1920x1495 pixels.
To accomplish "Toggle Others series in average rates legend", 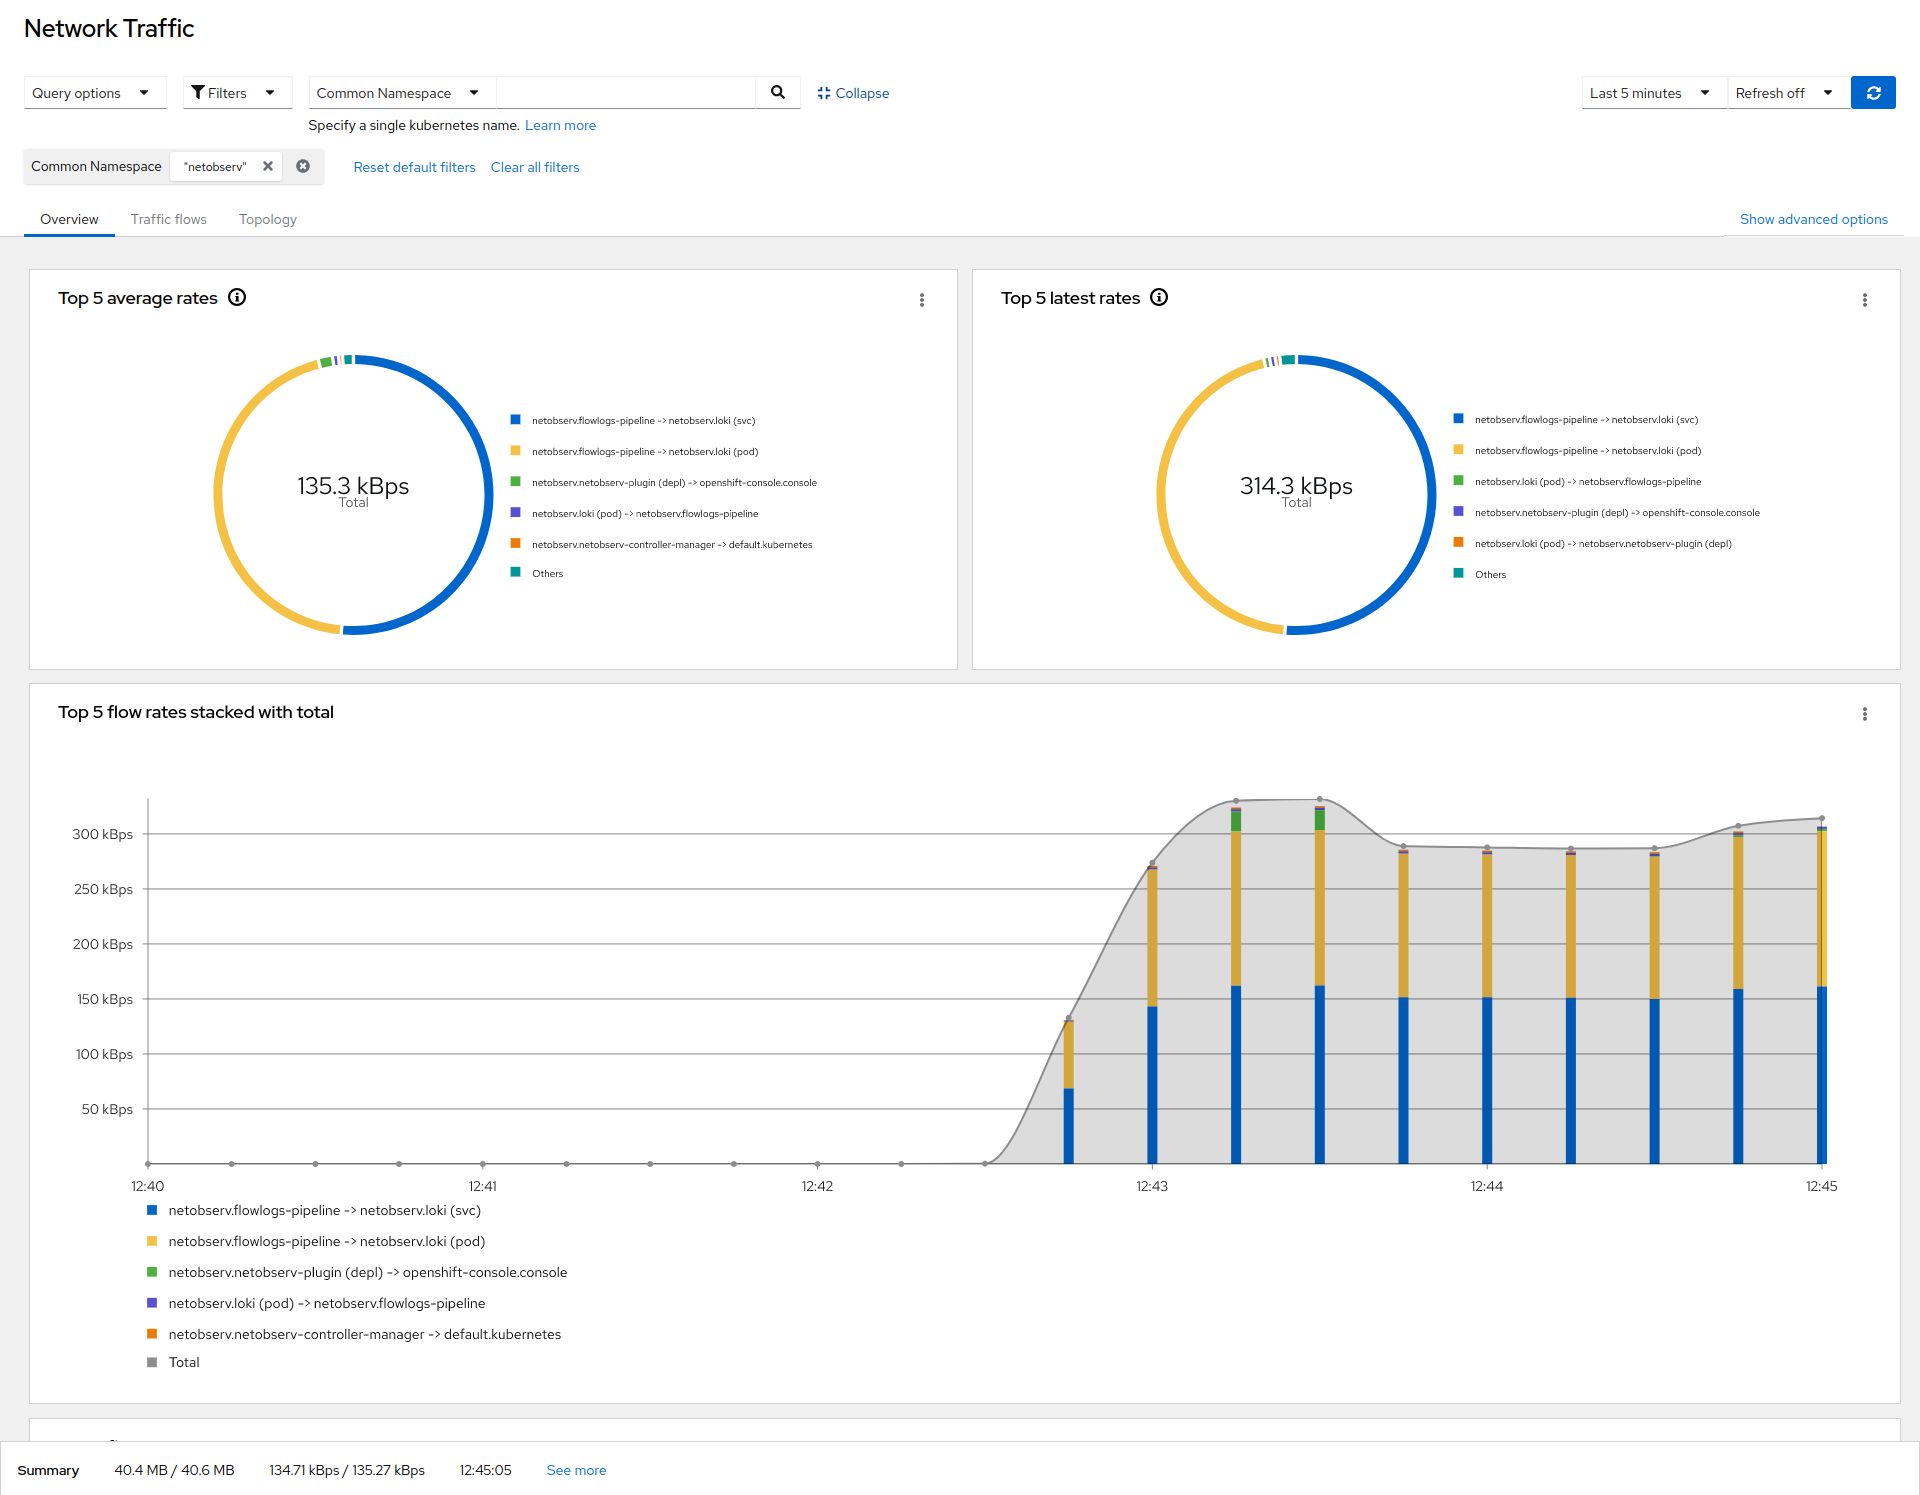I will click(x=547, y=574).
